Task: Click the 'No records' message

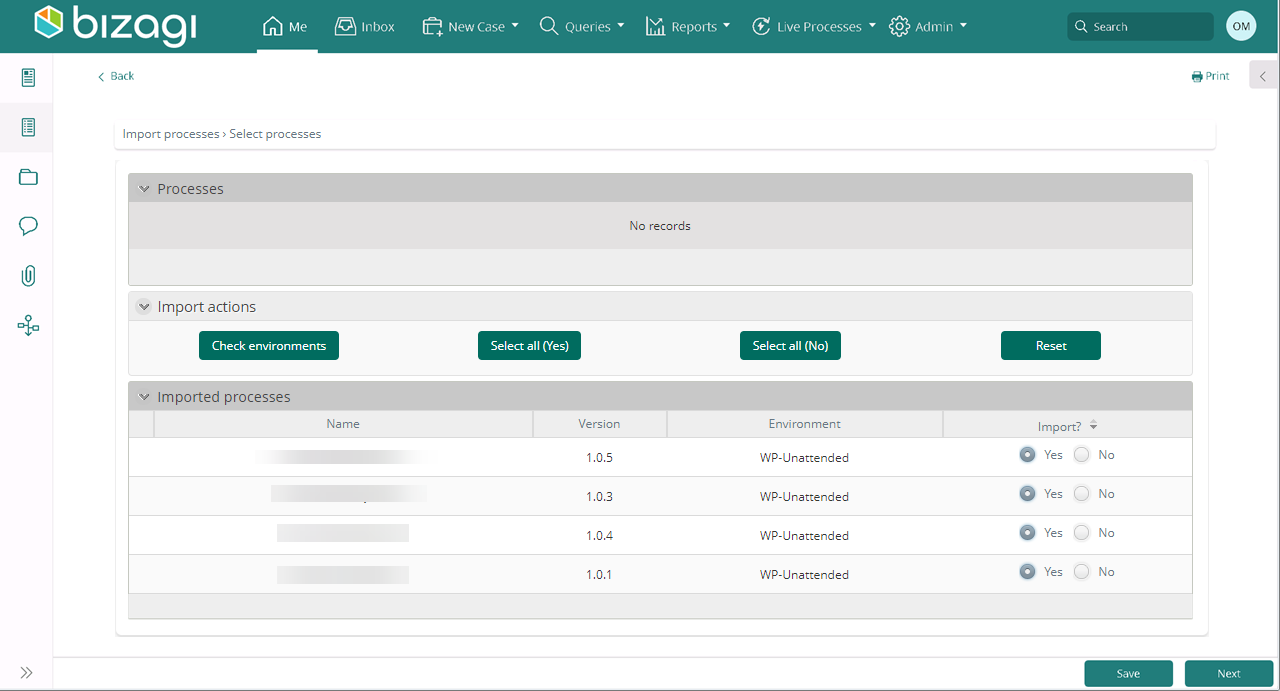Action: (660, 226)
